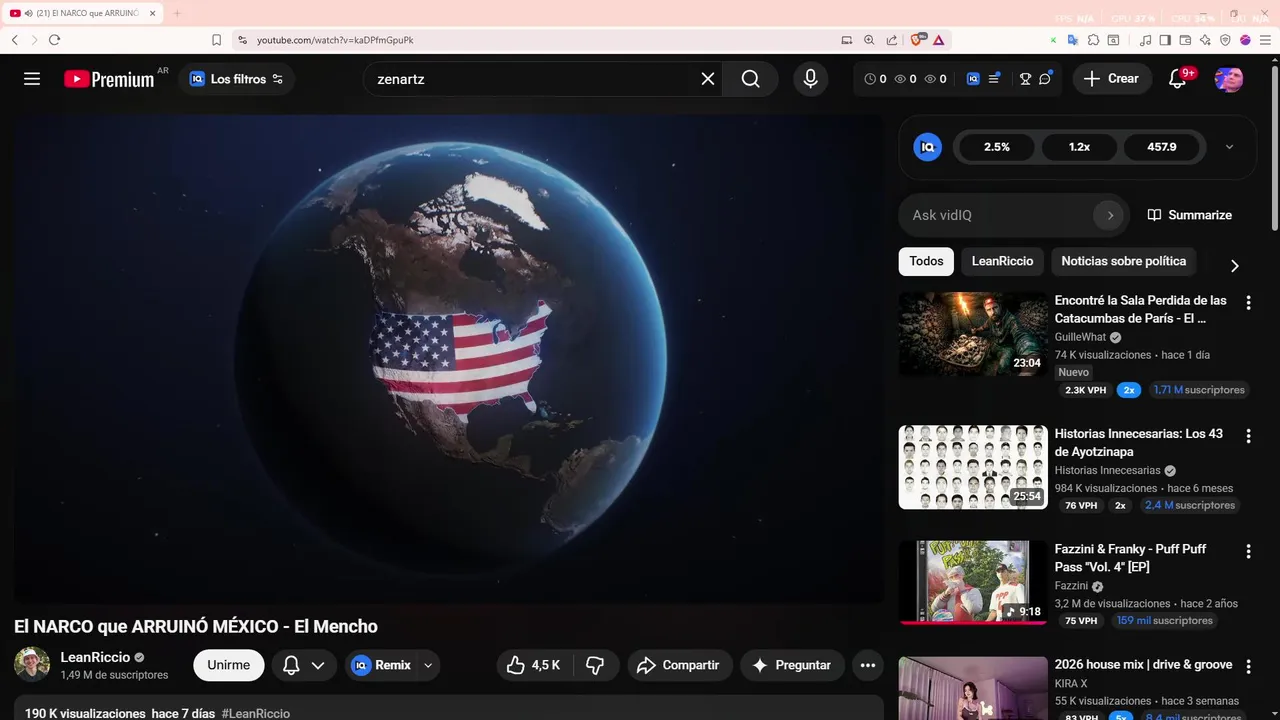This screenshot has width=1280, height=720.
Task: Open the 43 de Ayotzinapa video thumbnail
Action: pos(973,467)
